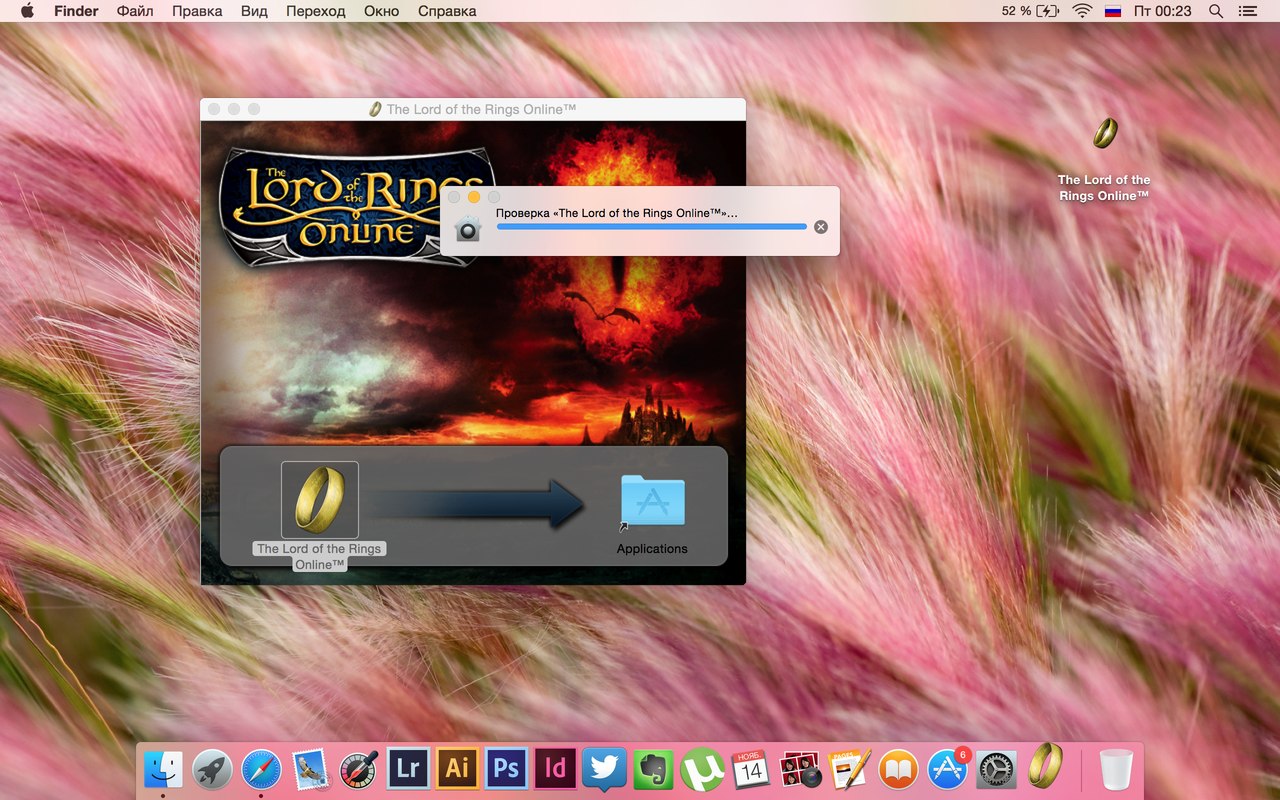Expand the Russian input source flag menu
This screenshot has width=1280, height=800.
(x=1113, y=11)
